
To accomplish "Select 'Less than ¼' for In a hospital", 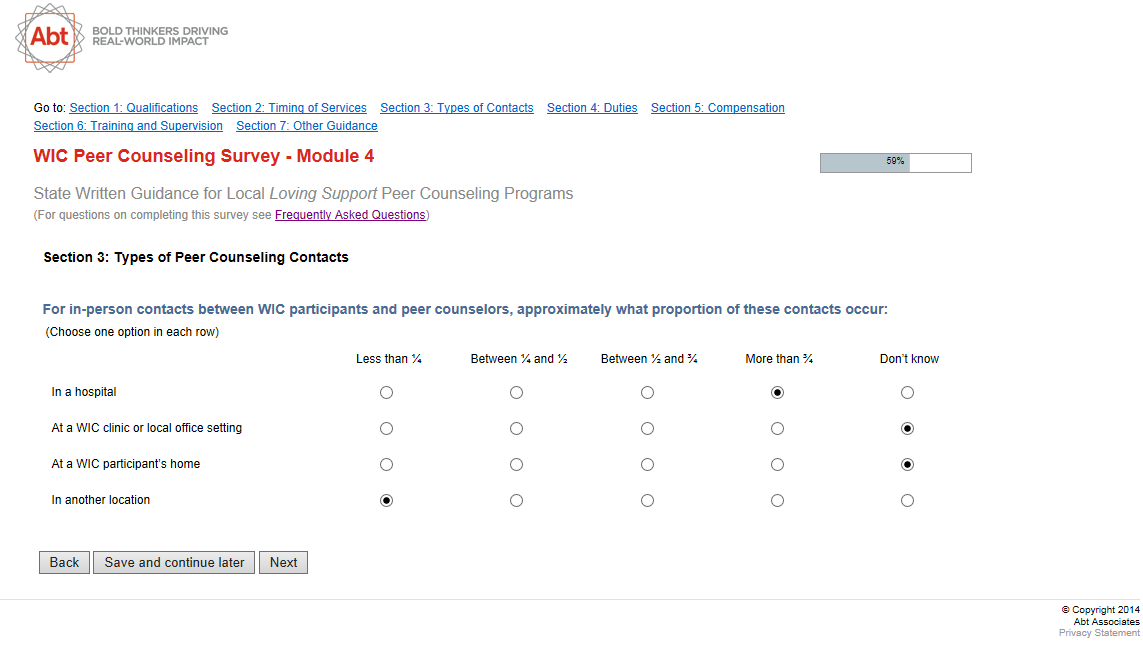I will click(386, 393).
